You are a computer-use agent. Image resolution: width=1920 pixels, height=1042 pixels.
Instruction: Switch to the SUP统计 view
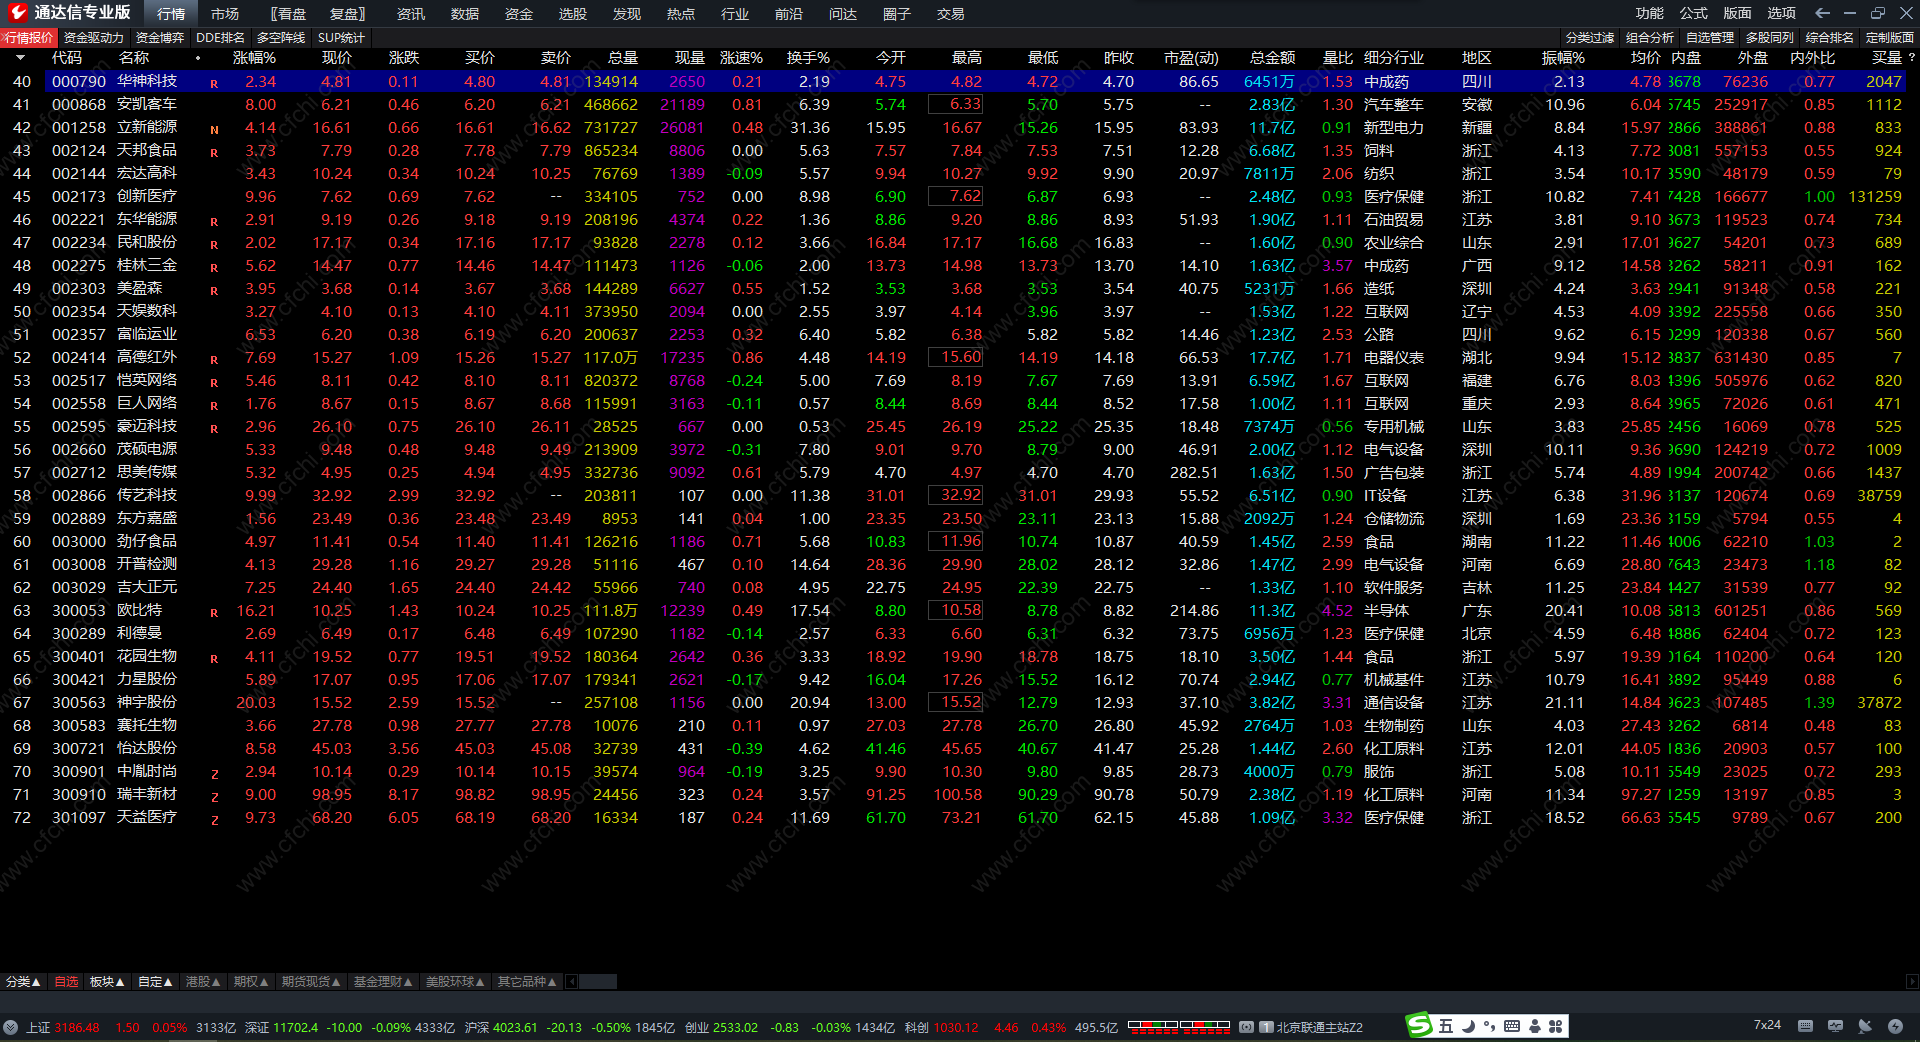[341, 38]
